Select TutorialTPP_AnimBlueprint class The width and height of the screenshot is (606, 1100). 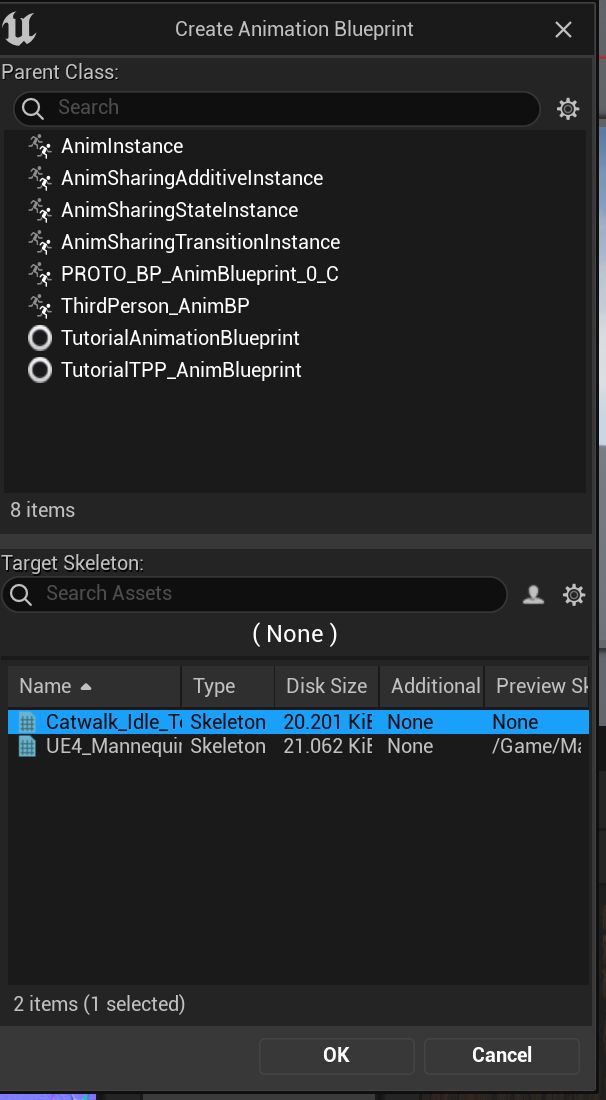click(181, 370)
